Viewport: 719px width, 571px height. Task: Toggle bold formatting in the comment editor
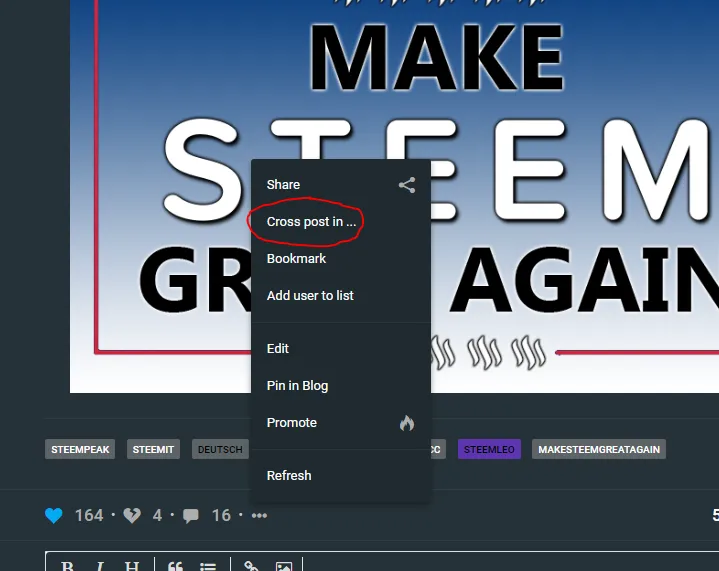pos(67,566)
